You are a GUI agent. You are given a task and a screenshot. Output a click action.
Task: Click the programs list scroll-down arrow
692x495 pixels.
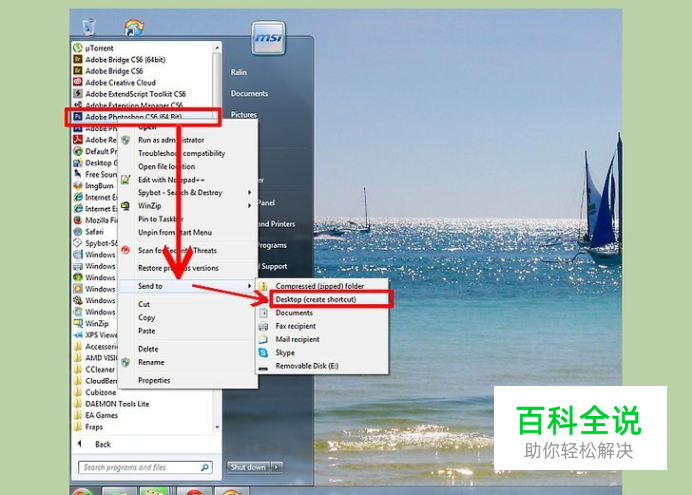pos(217,427)
